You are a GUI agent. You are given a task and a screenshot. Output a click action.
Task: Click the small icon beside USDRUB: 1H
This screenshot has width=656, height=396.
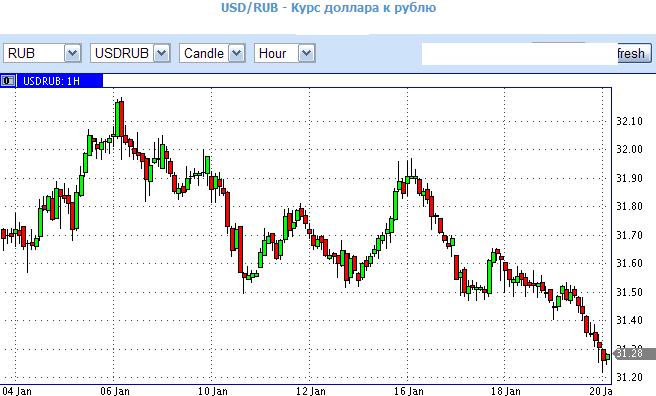pyautogui.click(x=8, y=81)
